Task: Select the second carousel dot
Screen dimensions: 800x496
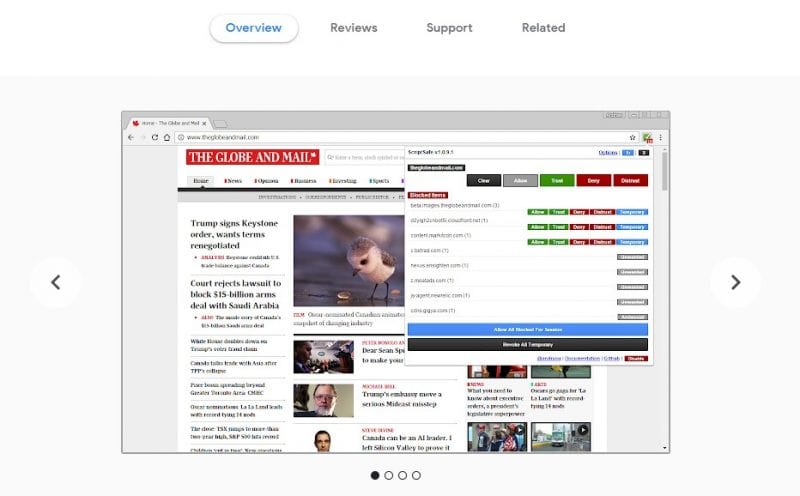Action: (389, 475)
